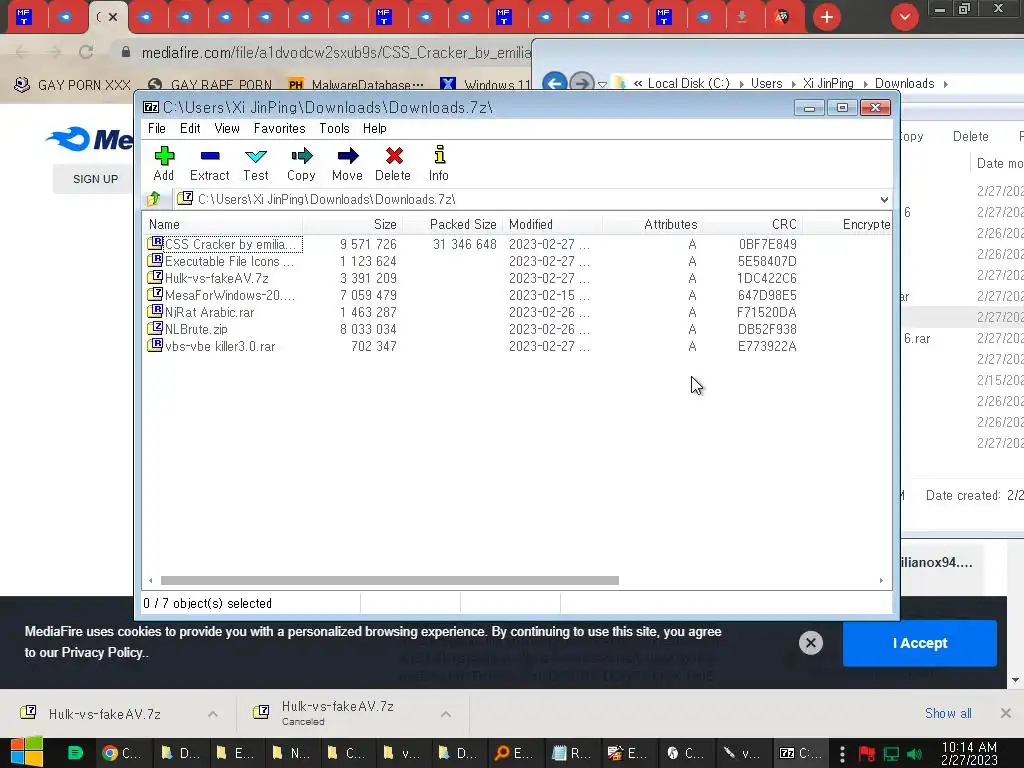Expand options for first Hulk-vs-fakeAV.7z download
The height and width of the screenshot is (768, 1024).
213,714
